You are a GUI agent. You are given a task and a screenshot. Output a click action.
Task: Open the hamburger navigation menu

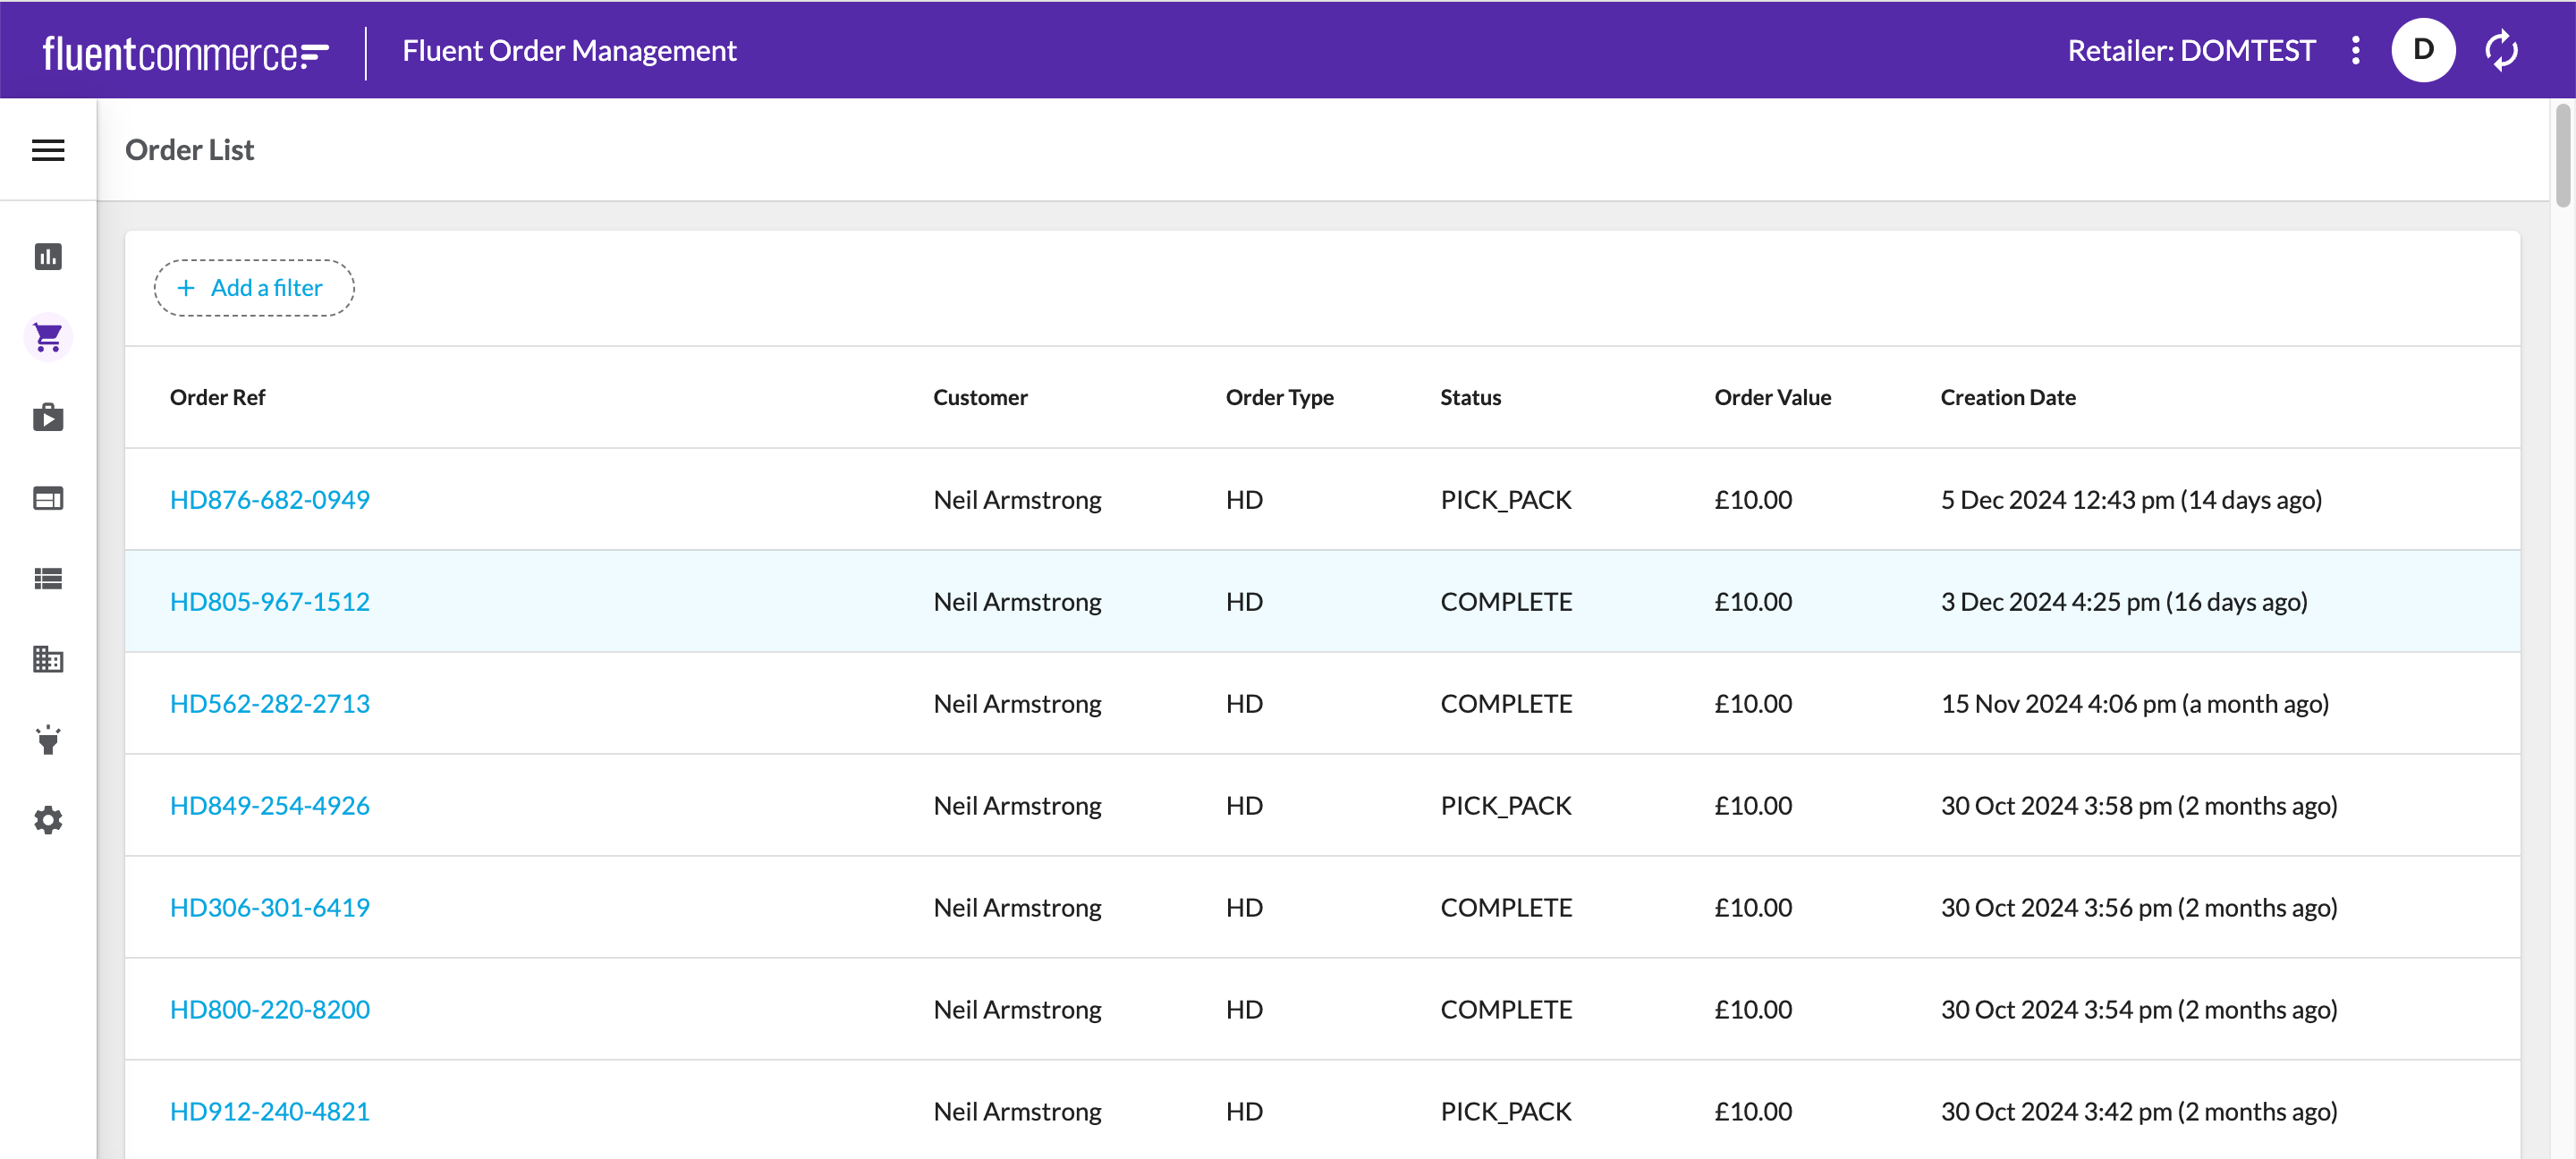48,150
